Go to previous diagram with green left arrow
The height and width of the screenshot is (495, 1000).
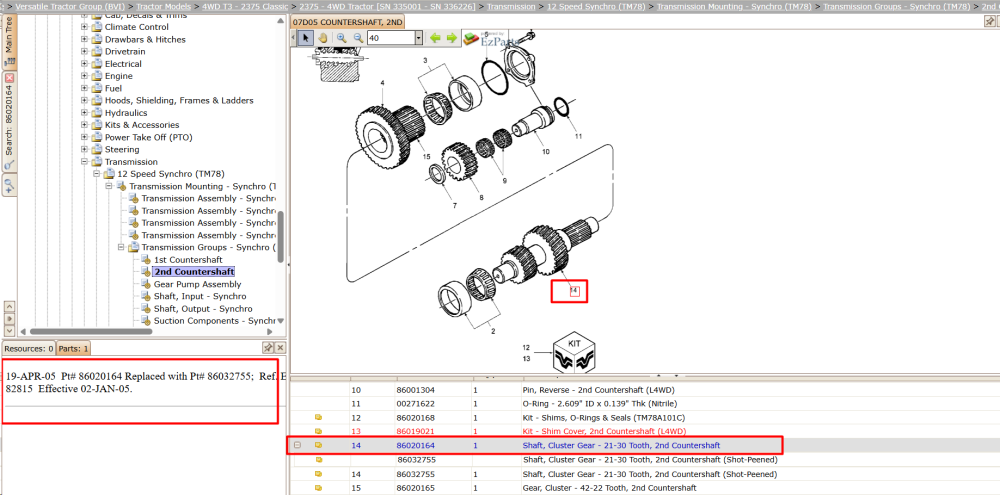[436, 38]
